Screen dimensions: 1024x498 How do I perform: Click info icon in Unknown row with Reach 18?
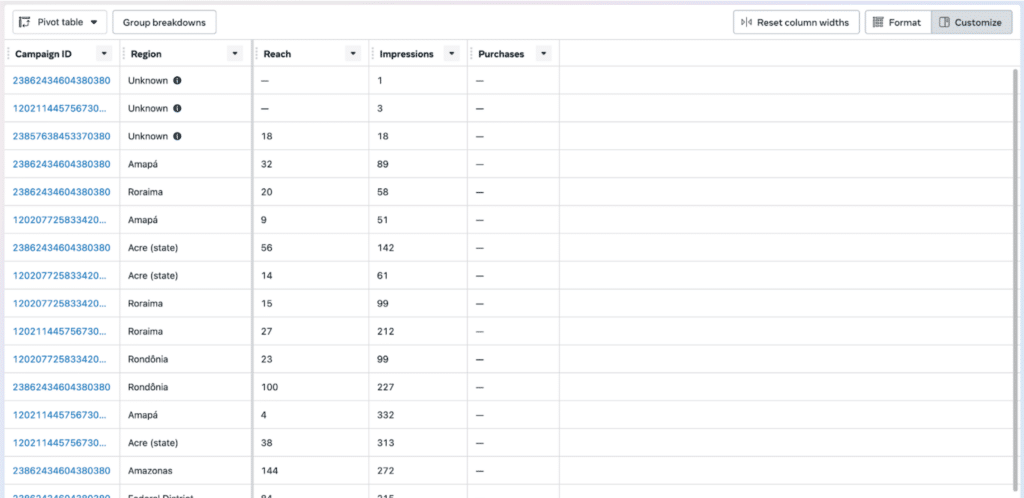177,136
